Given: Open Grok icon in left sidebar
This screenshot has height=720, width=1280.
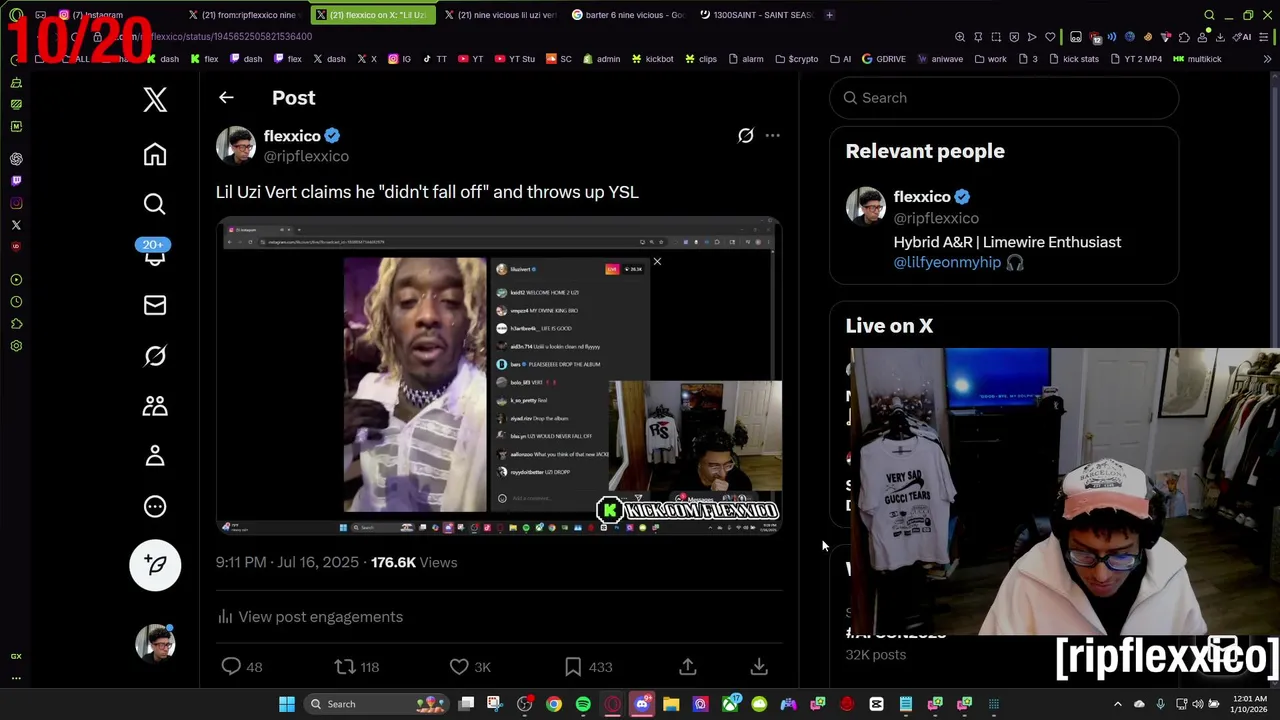Looking at the screenshot, I should (155, 355).
